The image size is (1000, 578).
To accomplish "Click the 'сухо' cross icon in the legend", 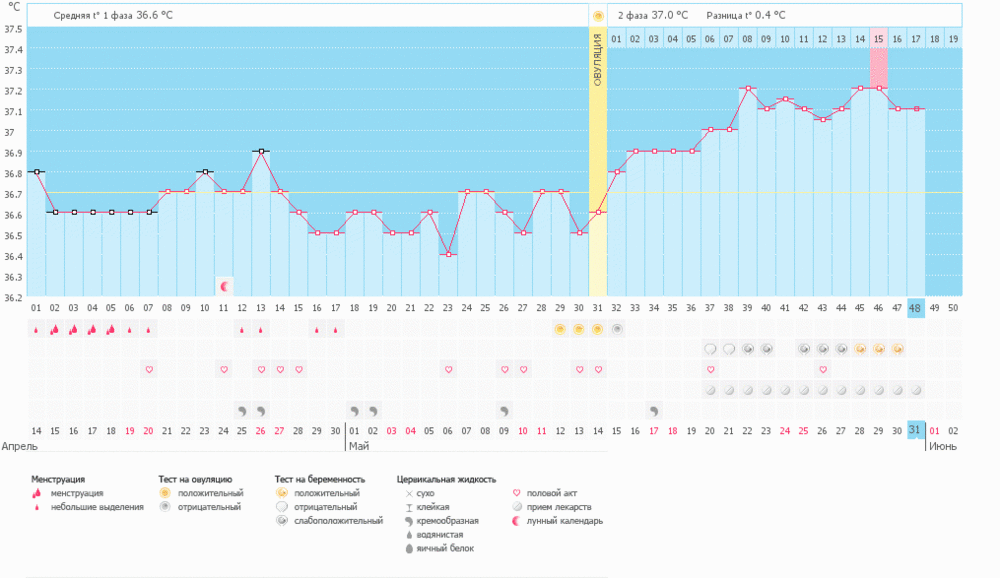I will tap(407, 494).
